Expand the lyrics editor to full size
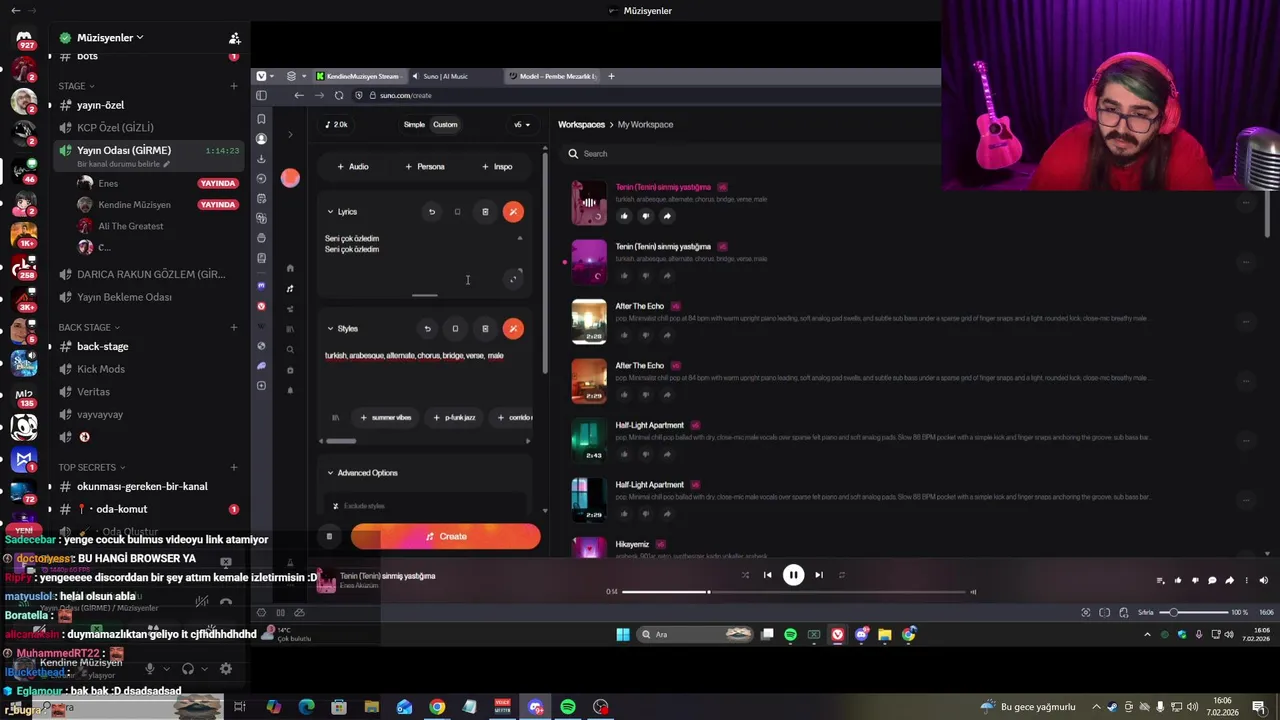Image resolution: width=1280 pixels, height=720 pixels. [x=513, y=279]
